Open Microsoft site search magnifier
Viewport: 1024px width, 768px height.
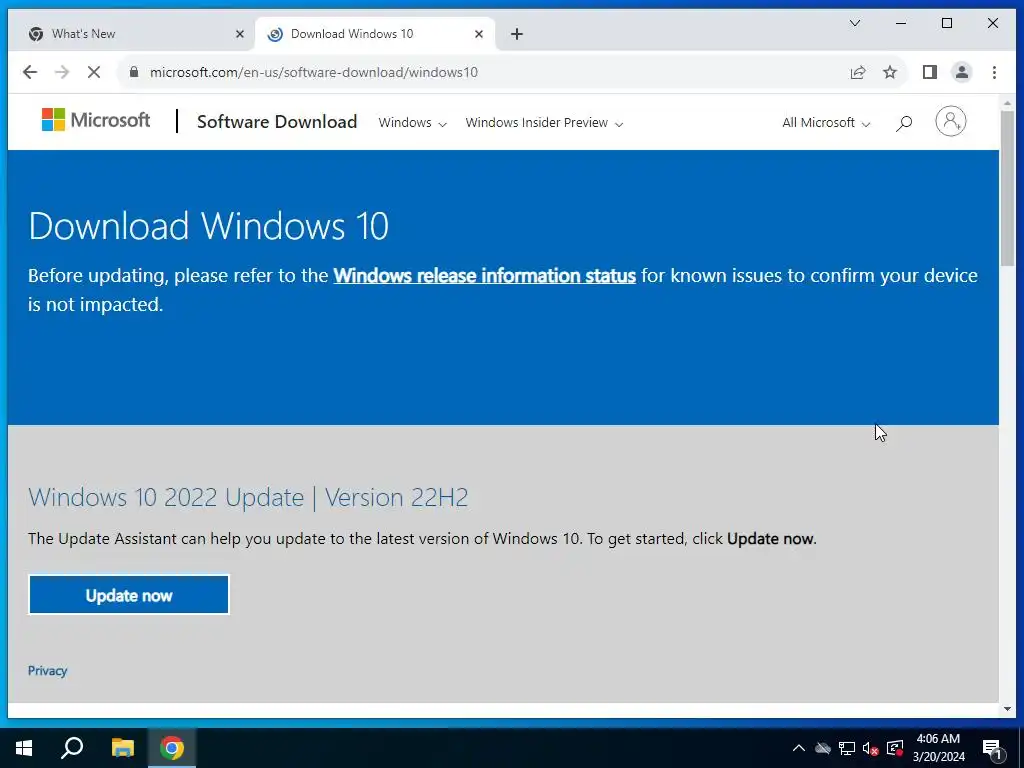904,123
